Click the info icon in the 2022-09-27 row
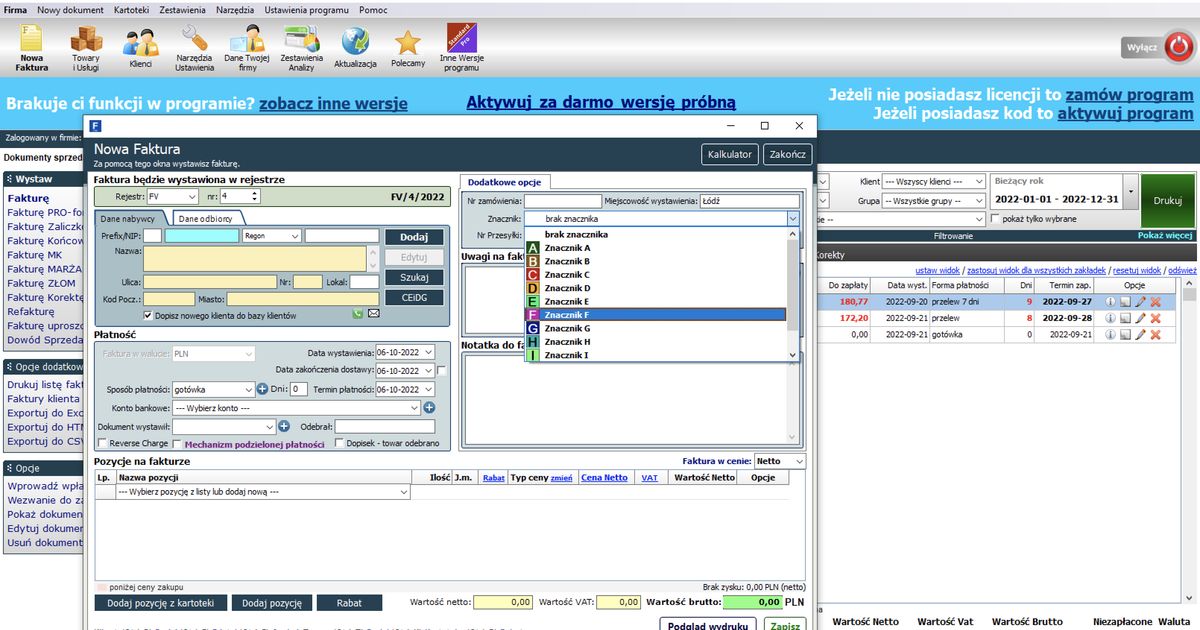 [x=1110, y=301]
